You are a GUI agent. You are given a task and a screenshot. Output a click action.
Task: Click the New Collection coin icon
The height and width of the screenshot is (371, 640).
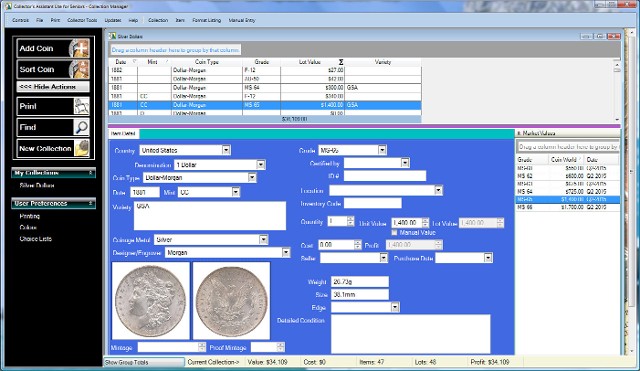click(x=82, y=149)
